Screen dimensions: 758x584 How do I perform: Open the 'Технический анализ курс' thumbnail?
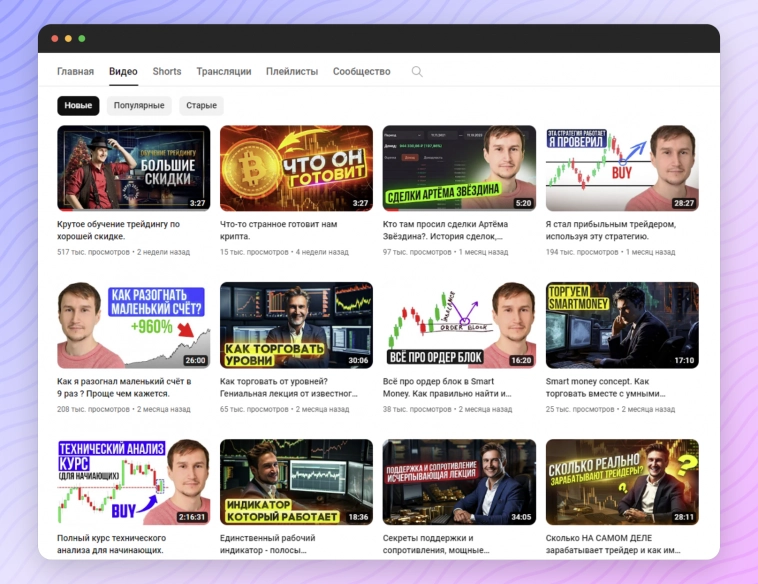tap(133, 482)
